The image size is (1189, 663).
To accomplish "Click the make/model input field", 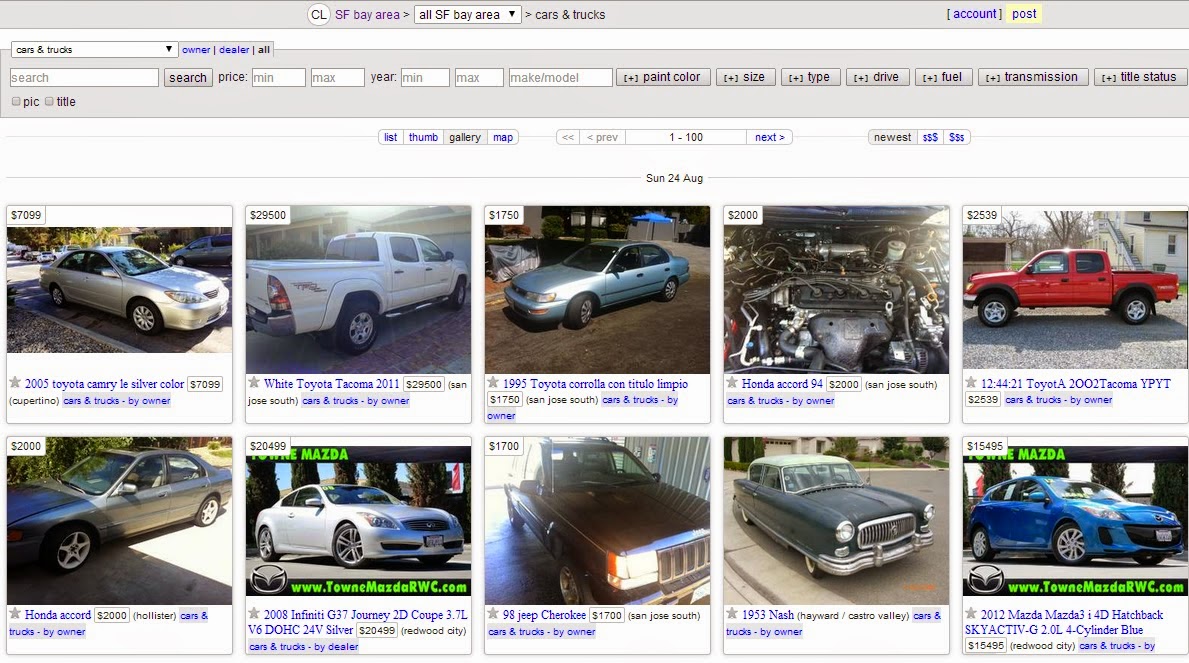I will tap(560, 77).
